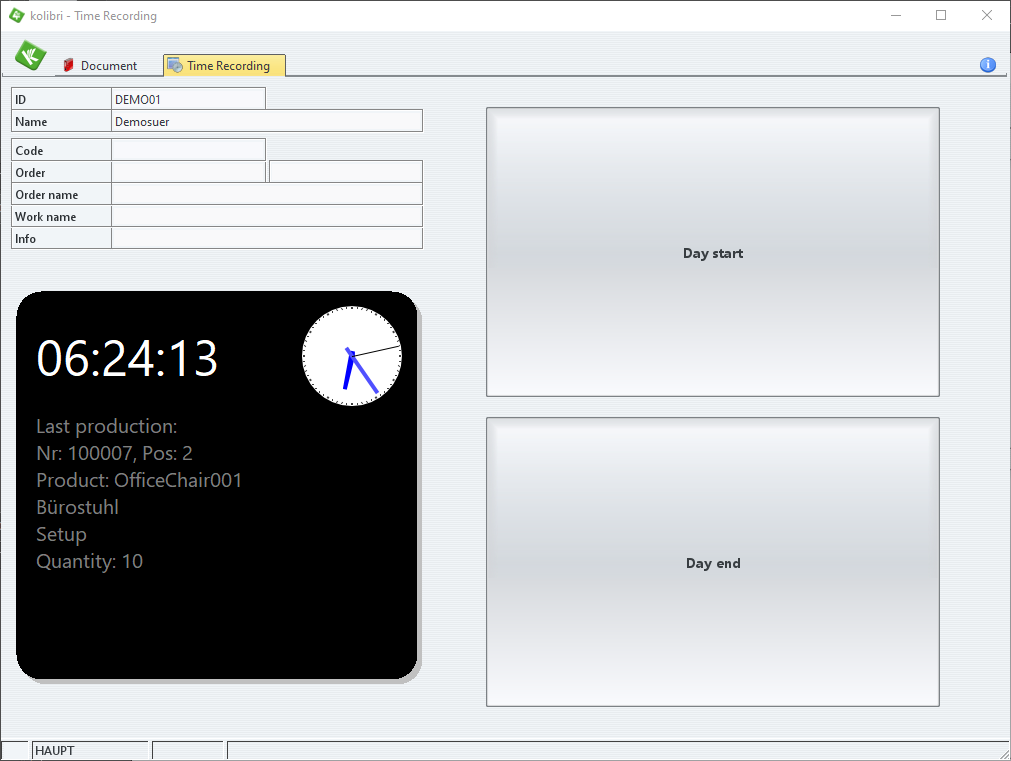Click the ID field containing DEMO01
1011x761 pixels.
pos(188,99)
